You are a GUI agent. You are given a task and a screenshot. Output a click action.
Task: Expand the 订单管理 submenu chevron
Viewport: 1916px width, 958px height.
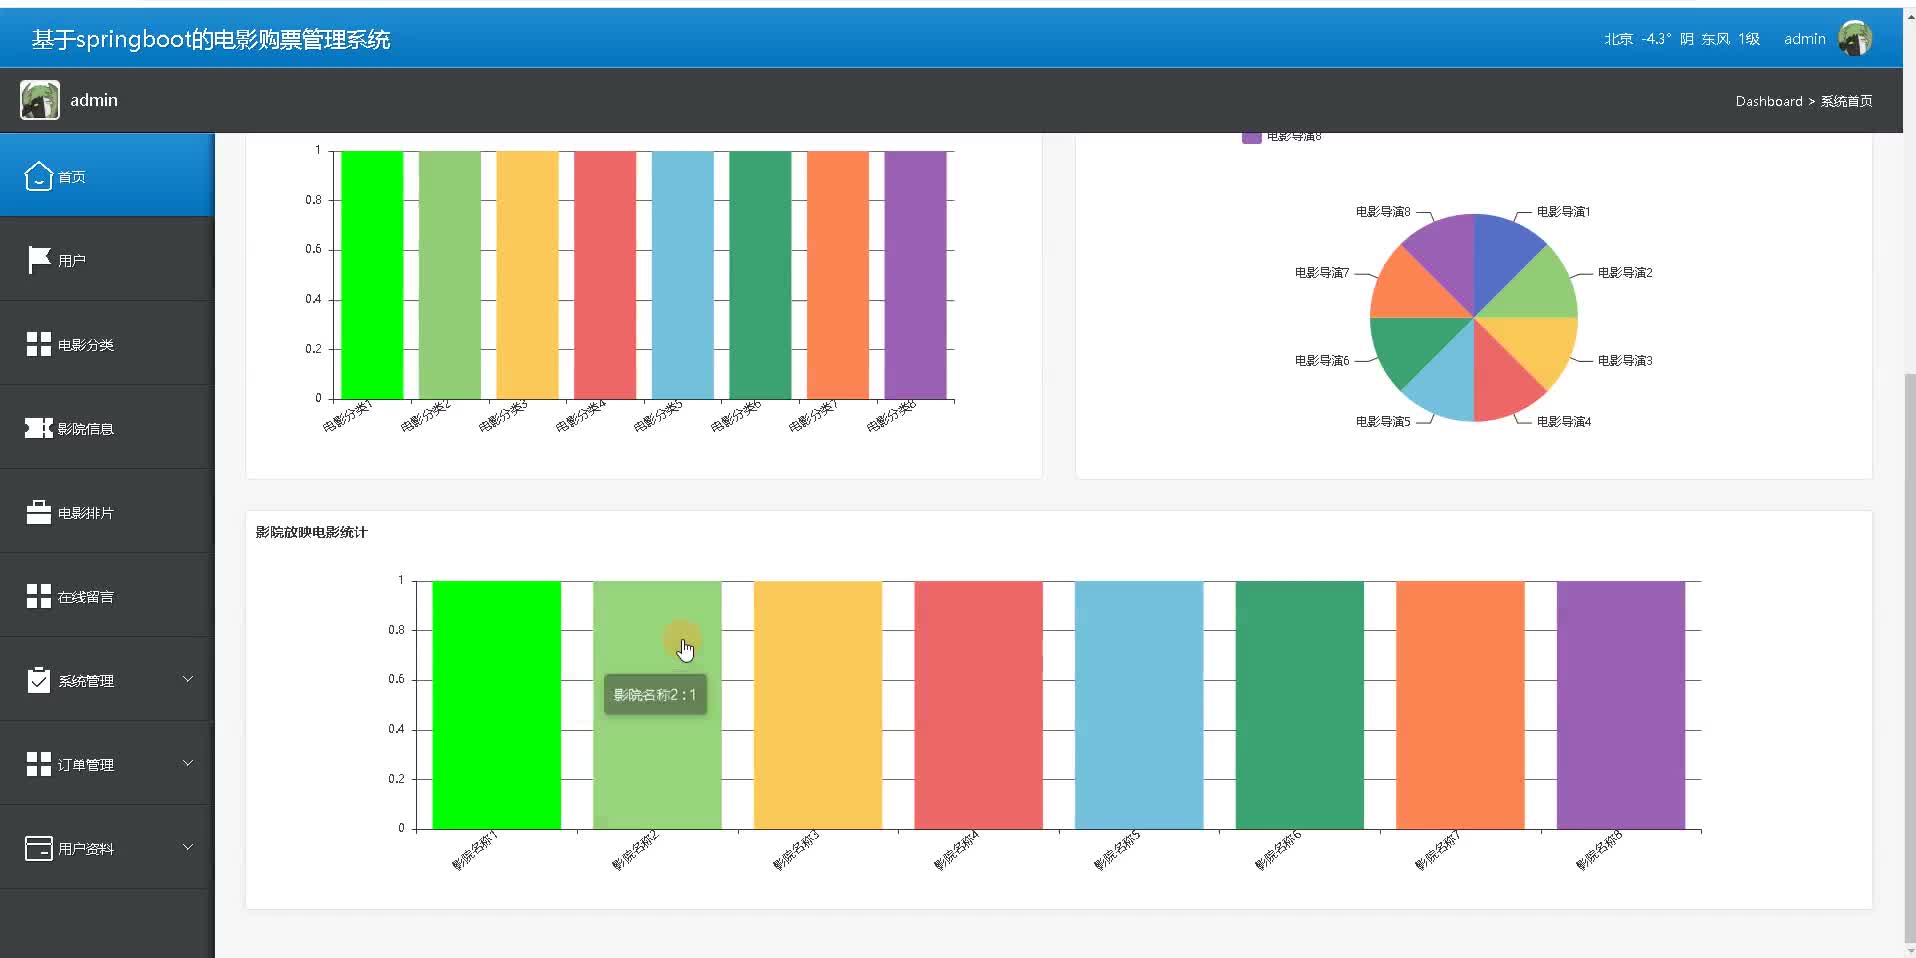[187, 763]
